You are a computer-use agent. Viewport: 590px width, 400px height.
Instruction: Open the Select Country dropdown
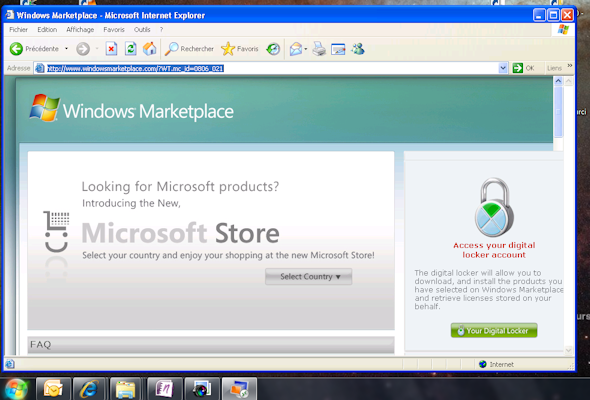click(308, 277)
